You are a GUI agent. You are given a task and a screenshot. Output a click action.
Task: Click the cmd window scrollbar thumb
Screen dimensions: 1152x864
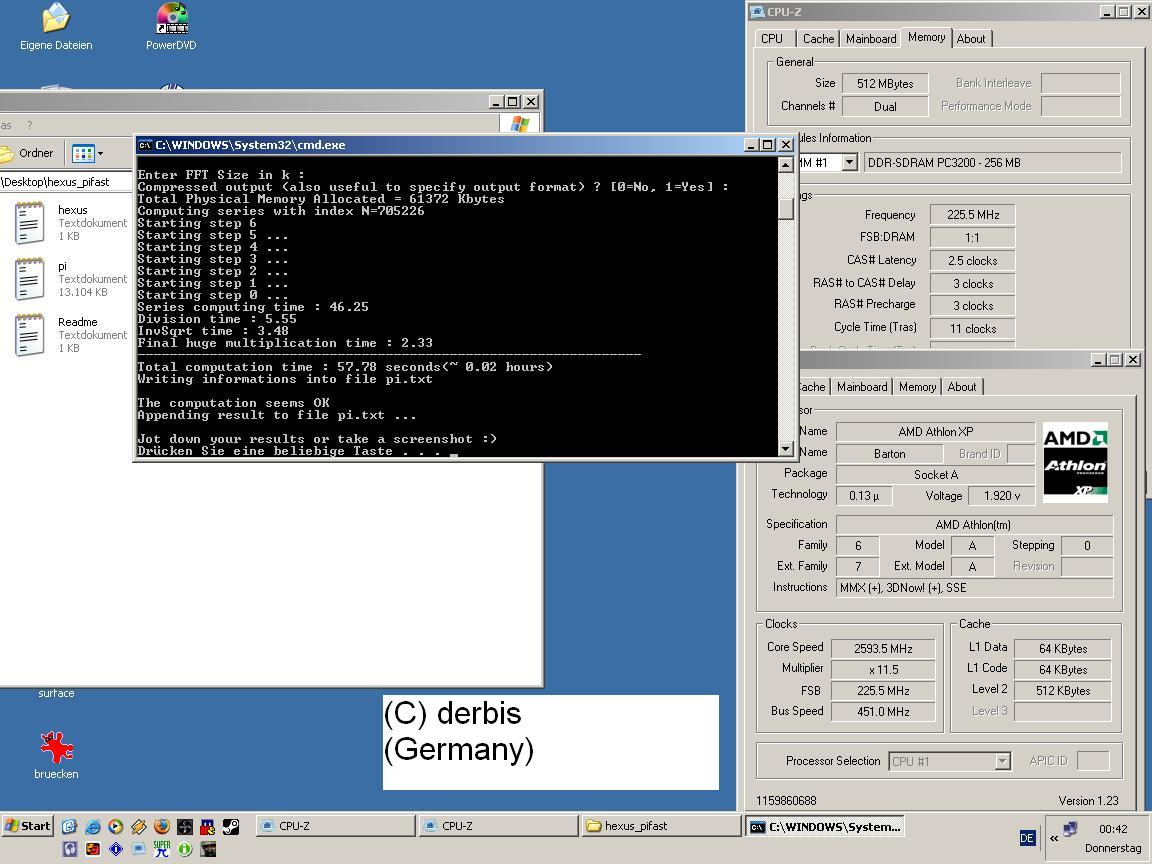tap(785, 208)
